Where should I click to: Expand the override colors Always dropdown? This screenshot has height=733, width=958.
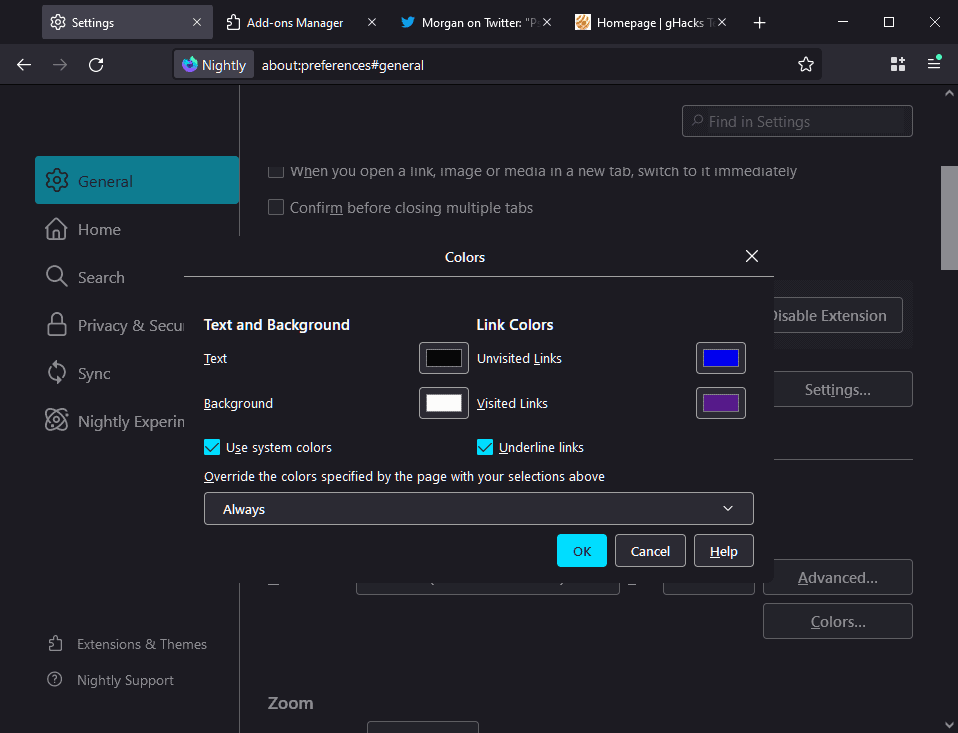click(x=478, y=508)
